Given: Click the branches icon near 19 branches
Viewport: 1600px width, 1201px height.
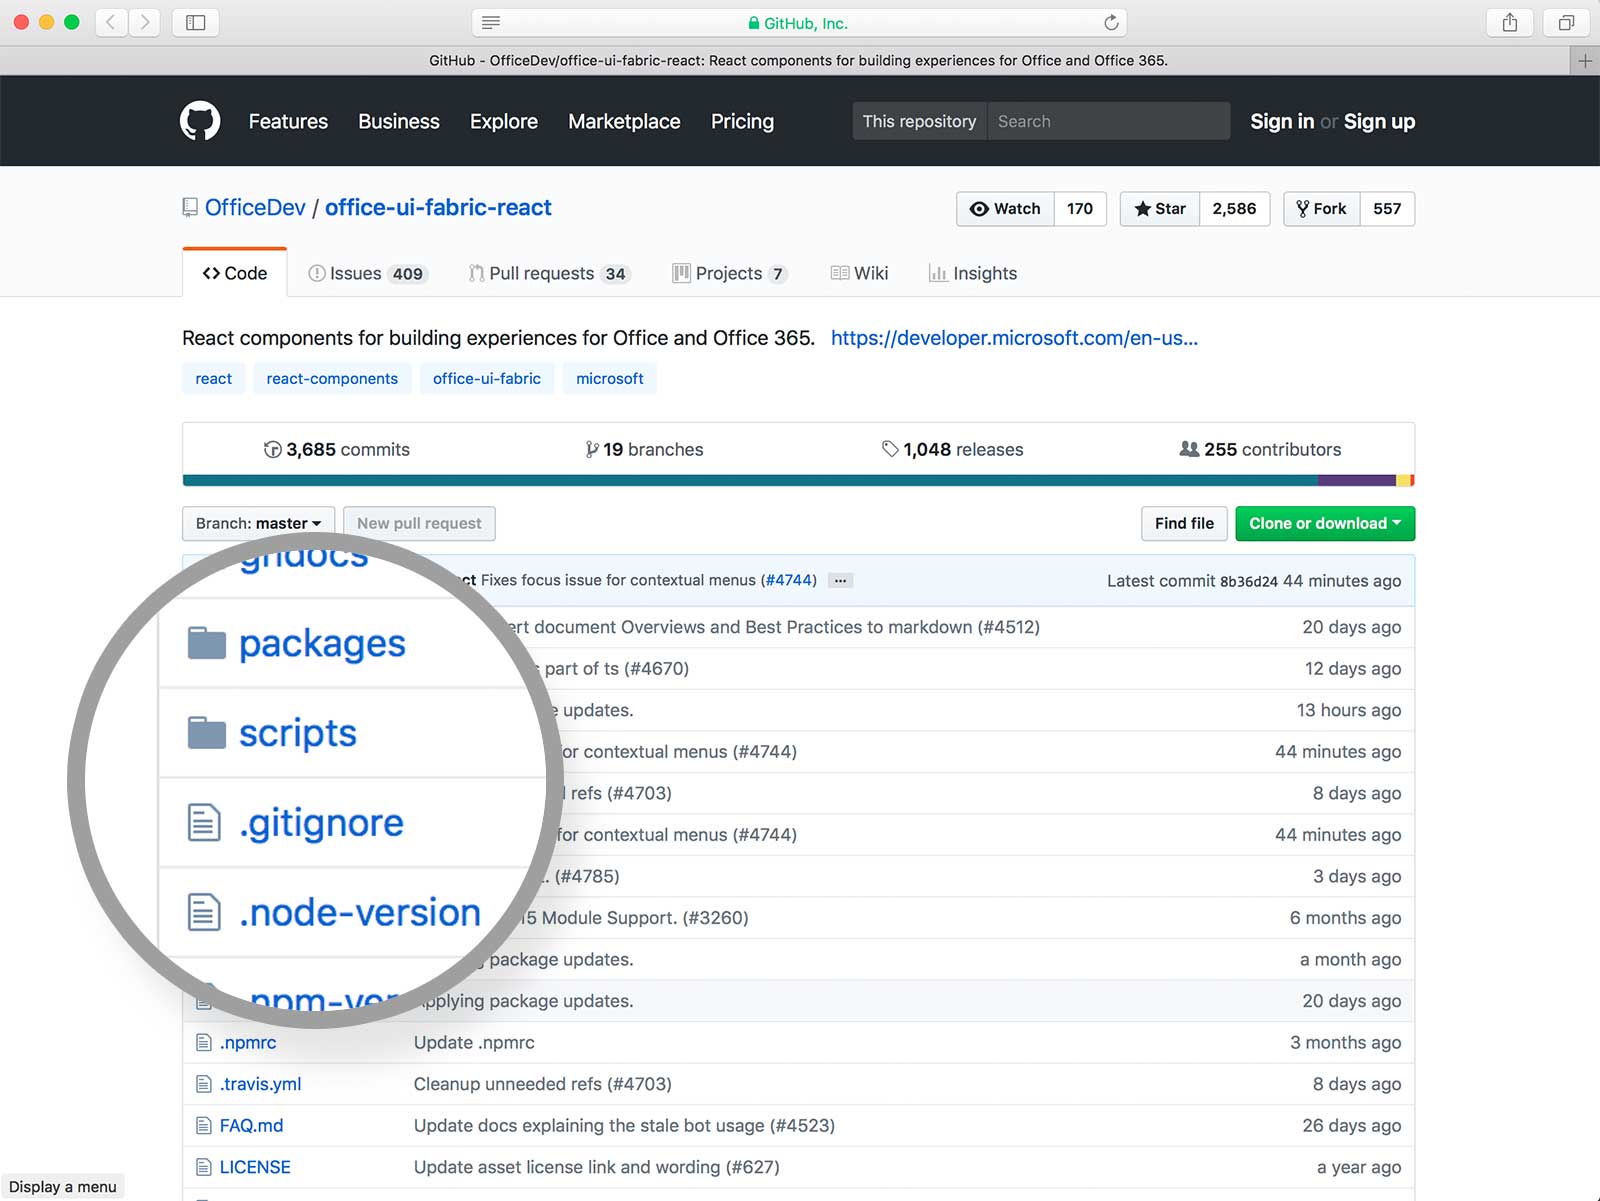Looking at the screenshot, I should (592, 450).
